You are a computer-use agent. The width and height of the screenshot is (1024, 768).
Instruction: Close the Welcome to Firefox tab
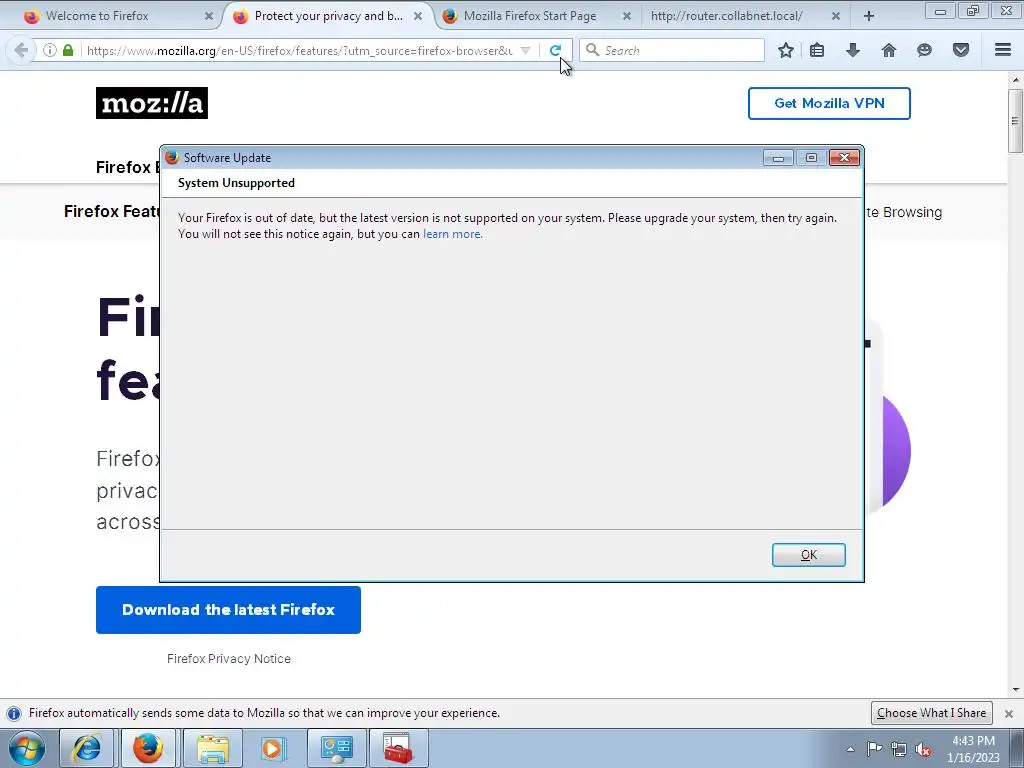208,16
